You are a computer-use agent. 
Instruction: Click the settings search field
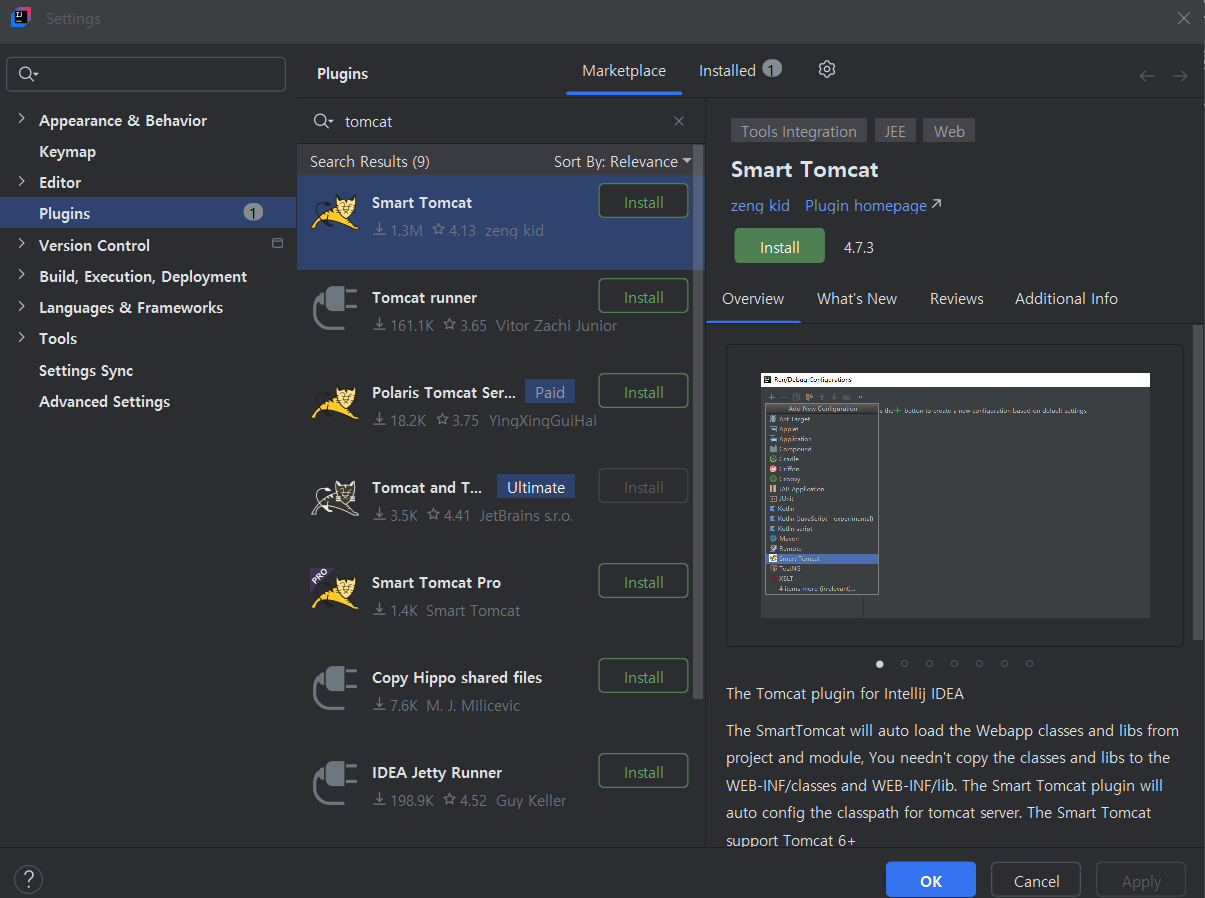click(x=146, y=75)
